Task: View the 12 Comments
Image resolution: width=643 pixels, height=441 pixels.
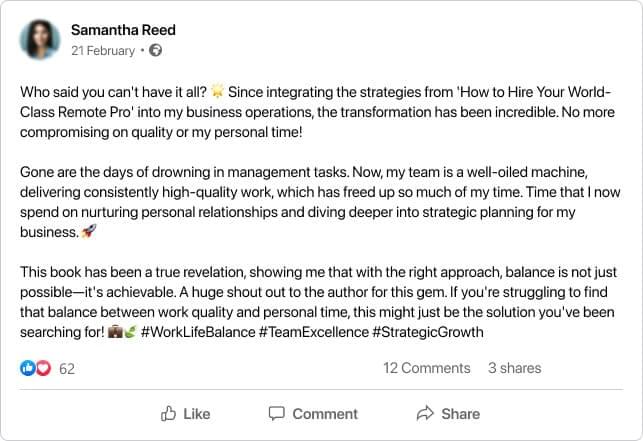Action: 426,368
